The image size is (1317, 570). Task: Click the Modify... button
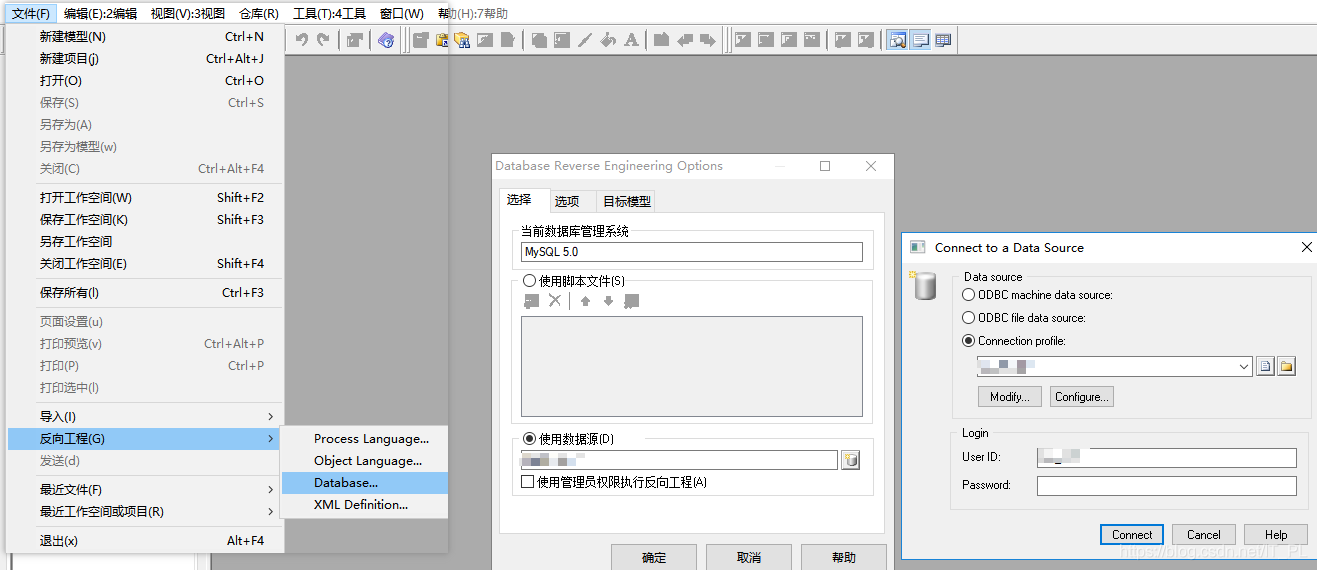(x=1010, y=397)
